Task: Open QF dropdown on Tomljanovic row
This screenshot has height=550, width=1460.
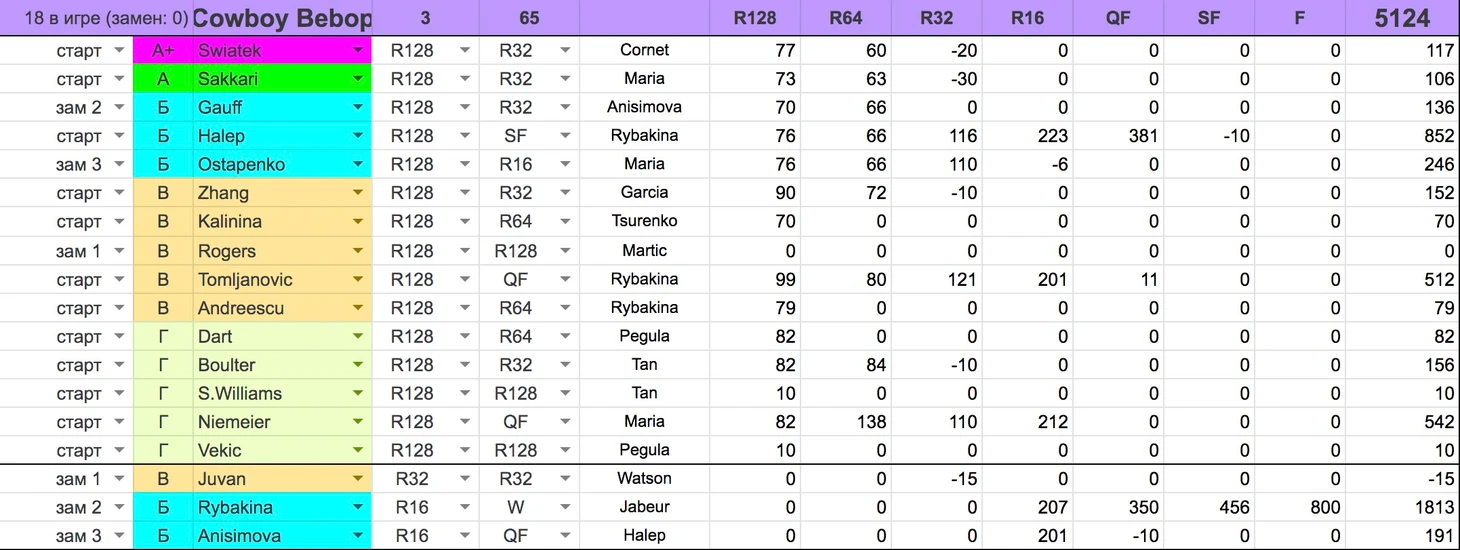Action: (565, 279)
